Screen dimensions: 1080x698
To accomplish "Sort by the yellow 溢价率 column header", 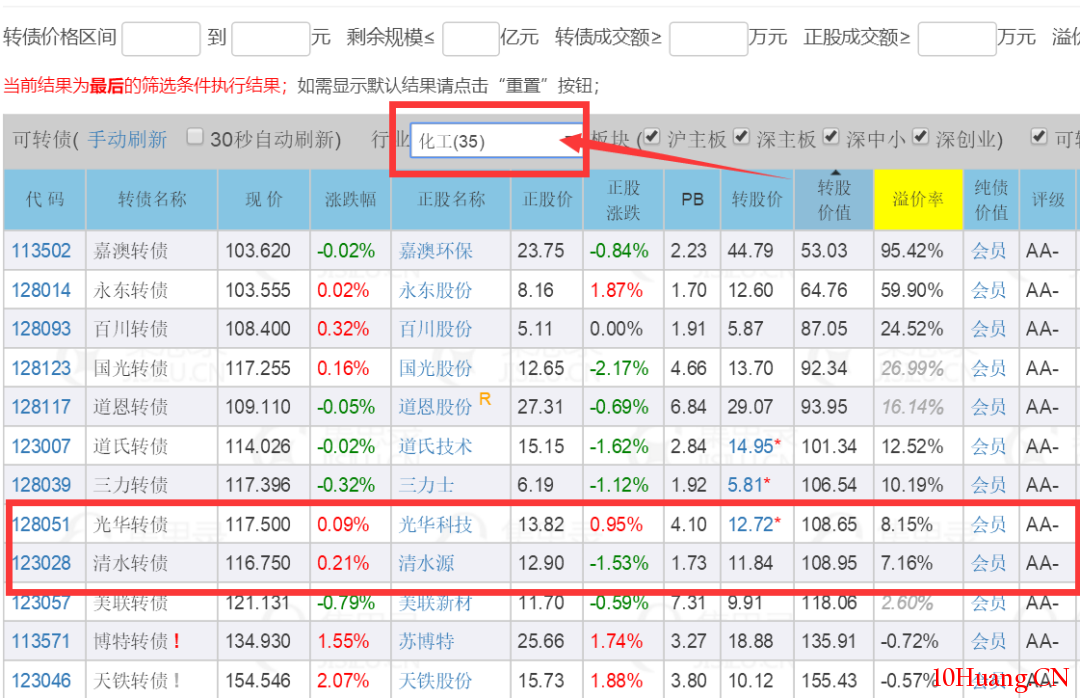I will tap(917, 200).
